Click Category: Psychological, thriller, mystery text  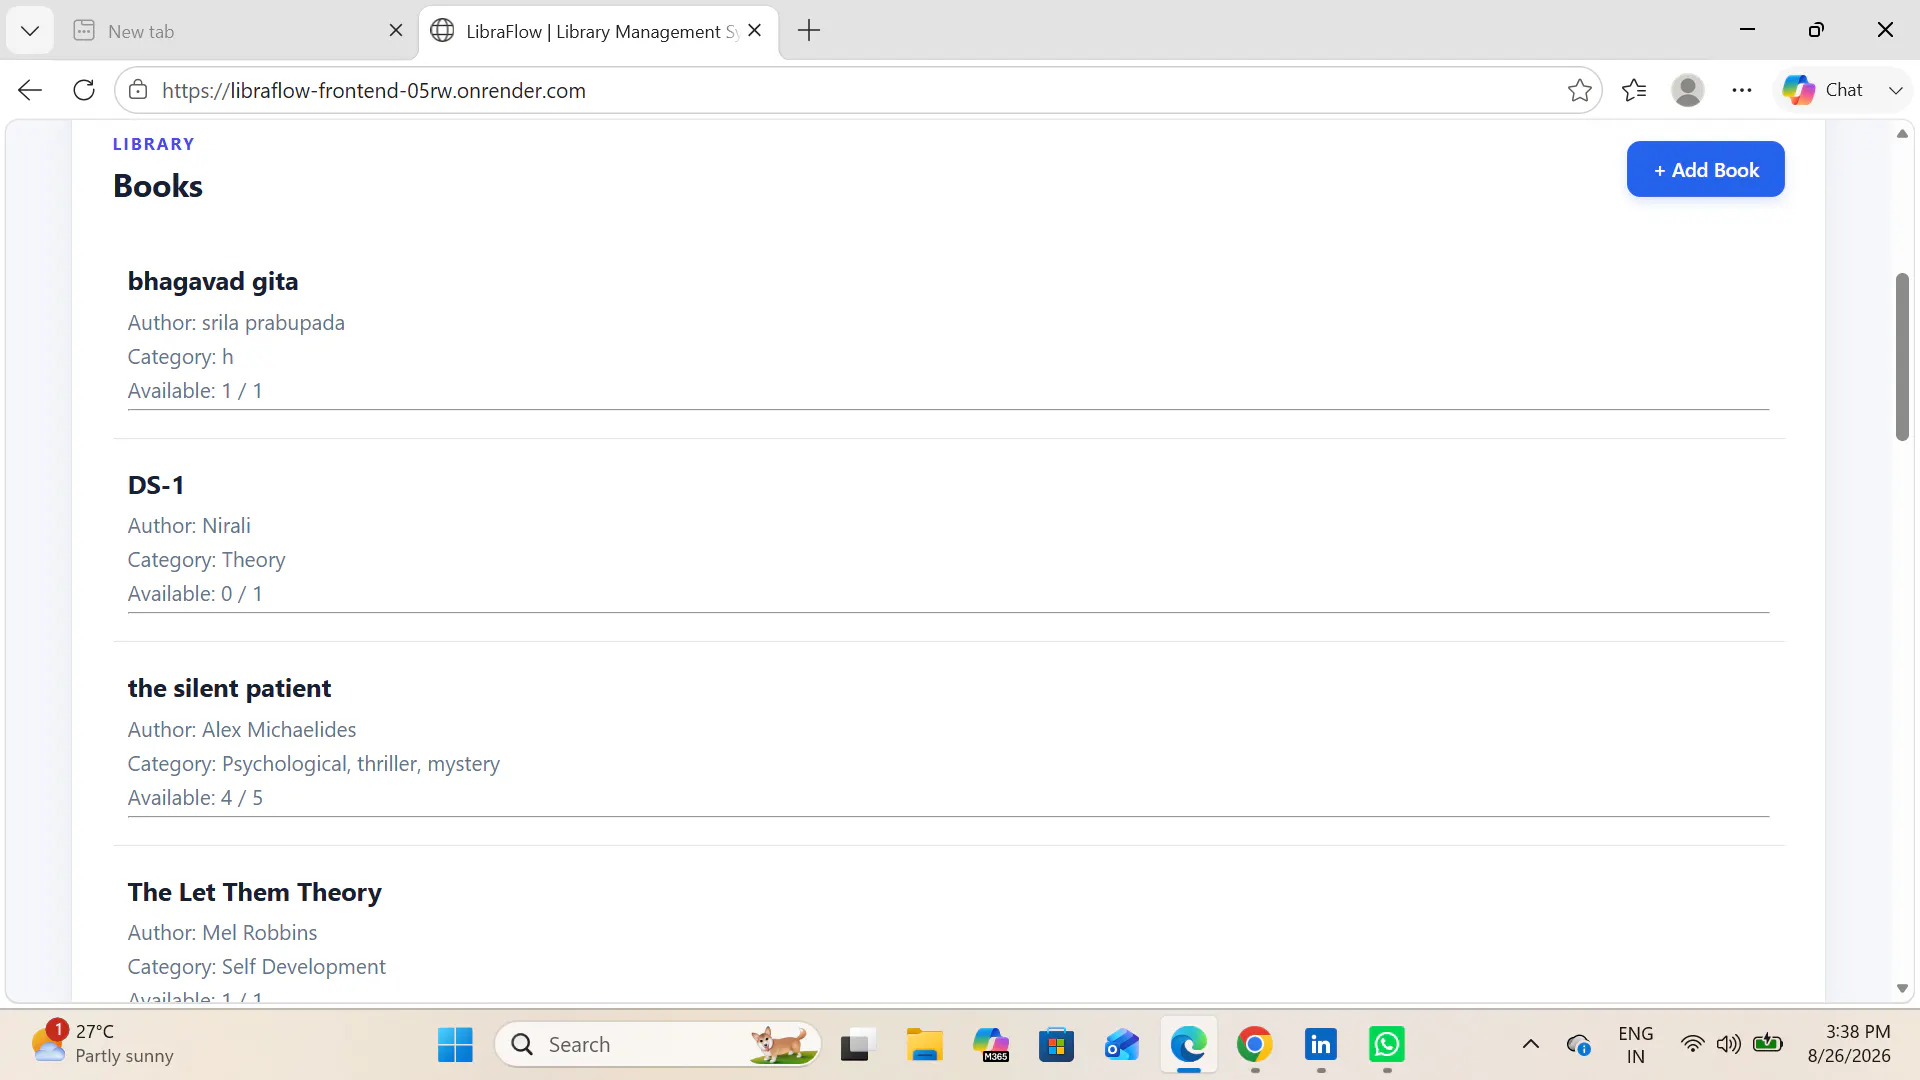coord(314,764)
